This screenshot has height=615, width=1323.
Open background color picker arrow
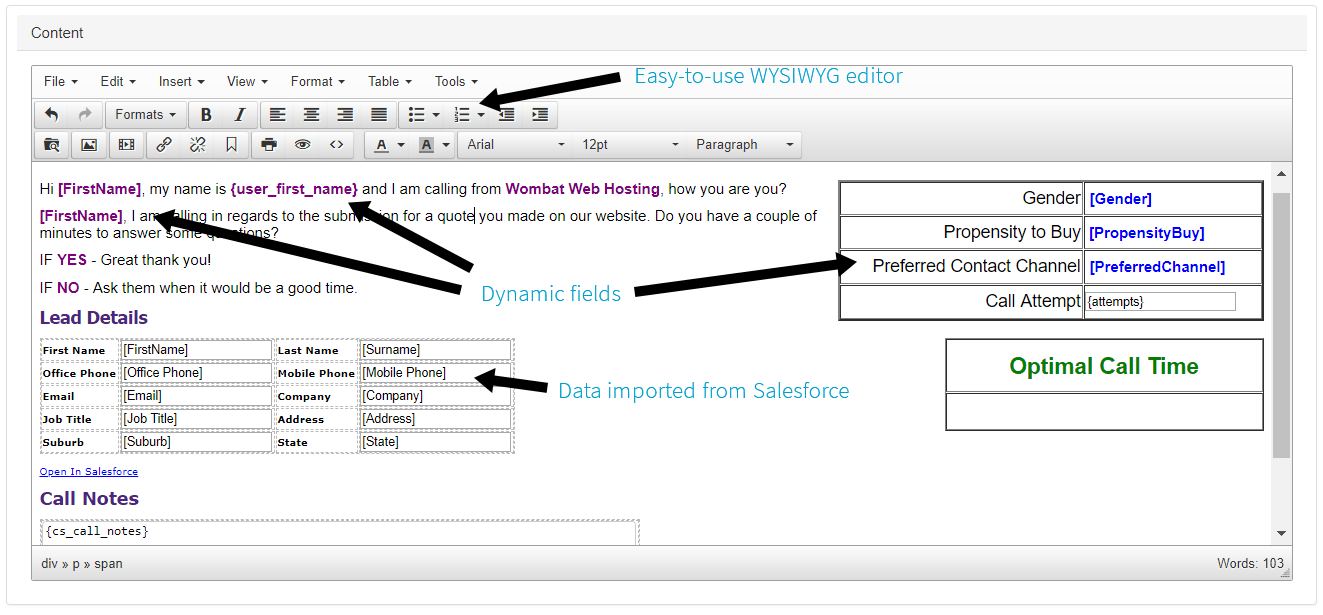446,146
